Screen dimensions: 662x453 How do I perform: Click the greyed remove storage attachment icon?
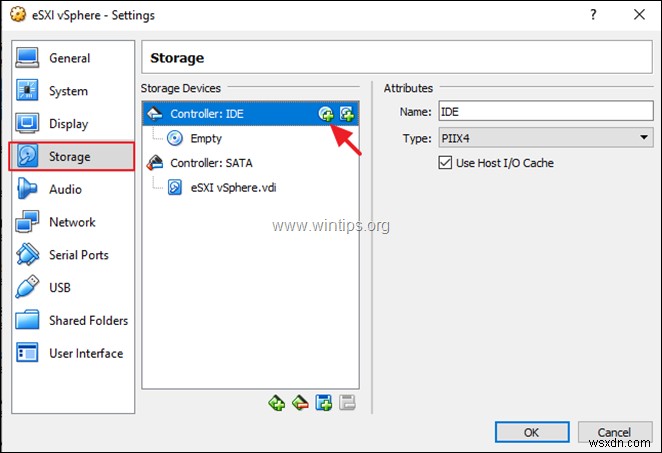347,403
